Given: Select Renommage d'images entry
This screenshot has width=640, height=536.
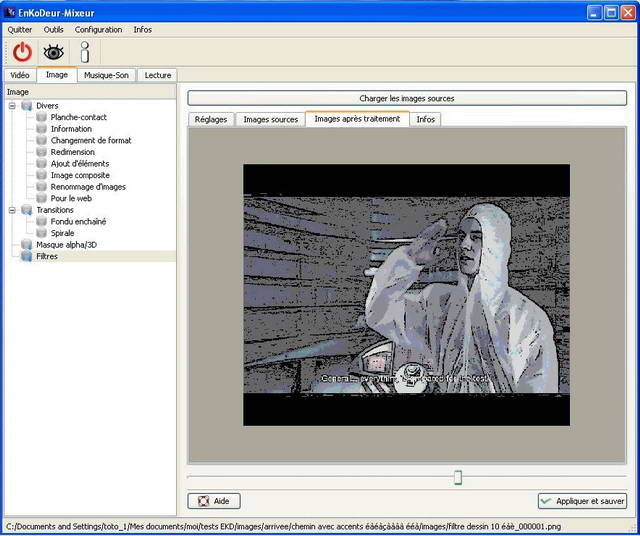Looking at the screenshot, I should pyautogui.click(x=88, y=187).
